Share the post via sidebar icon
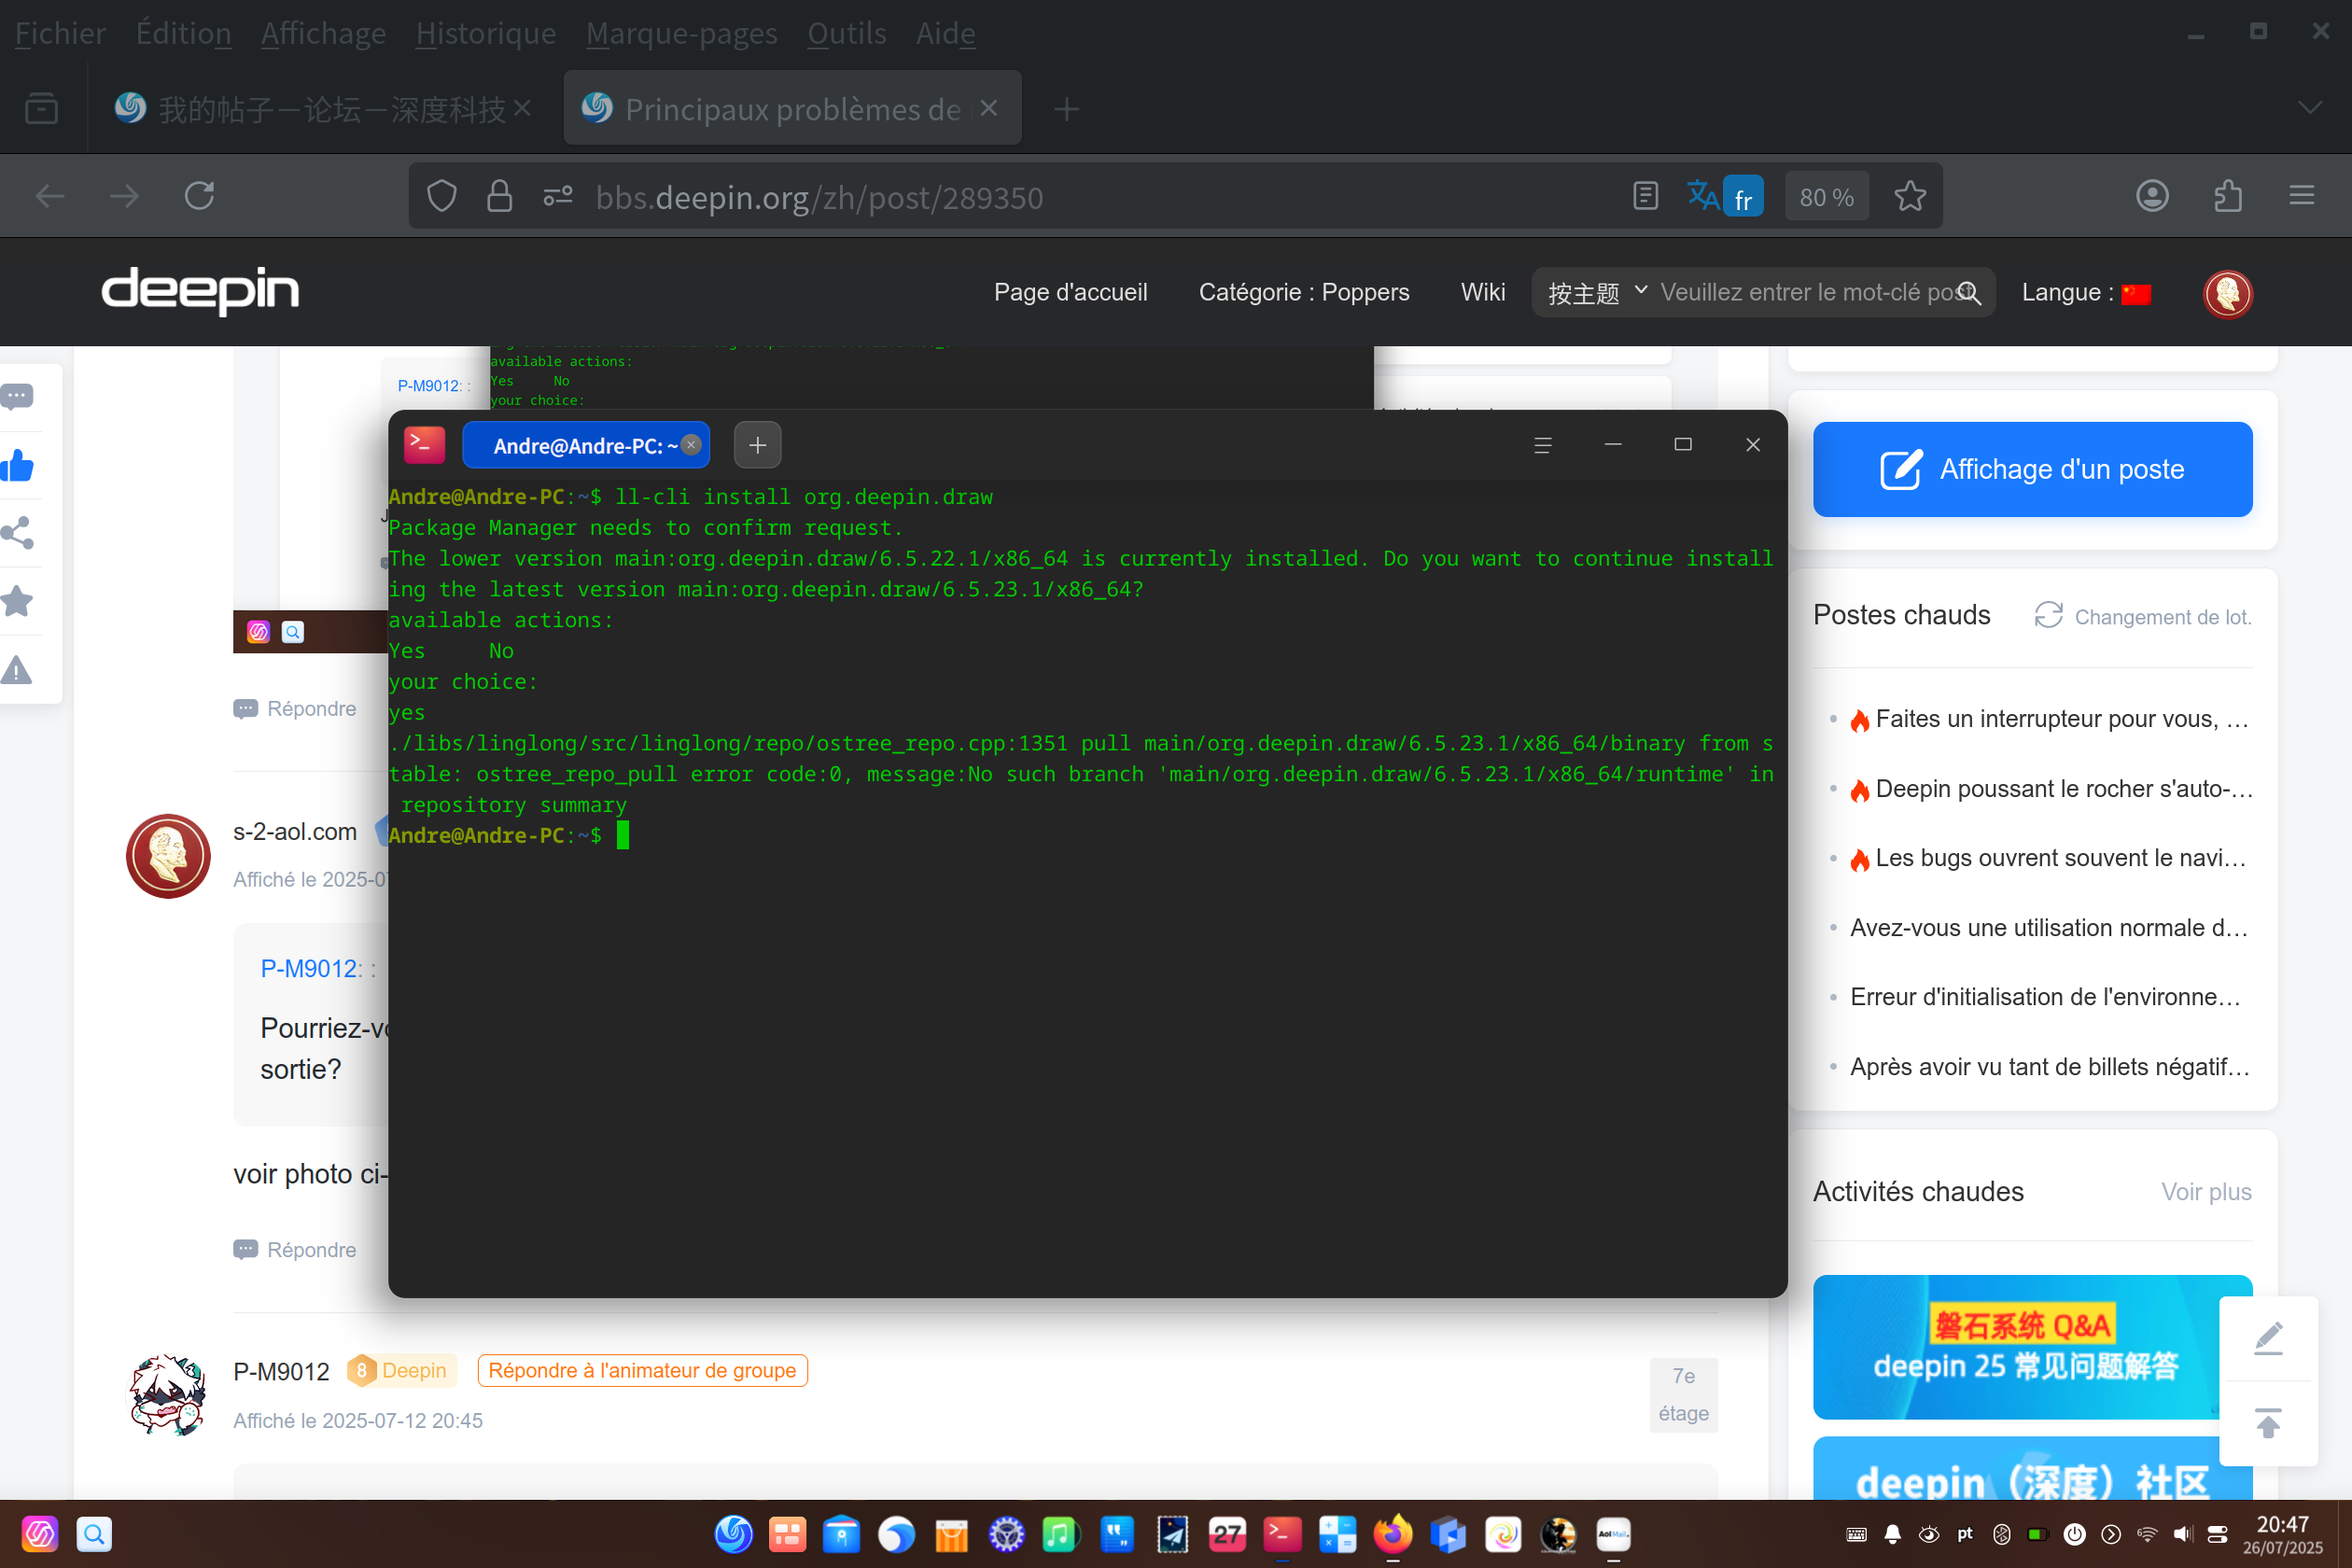2352x1568 pixels. [17, 533]
